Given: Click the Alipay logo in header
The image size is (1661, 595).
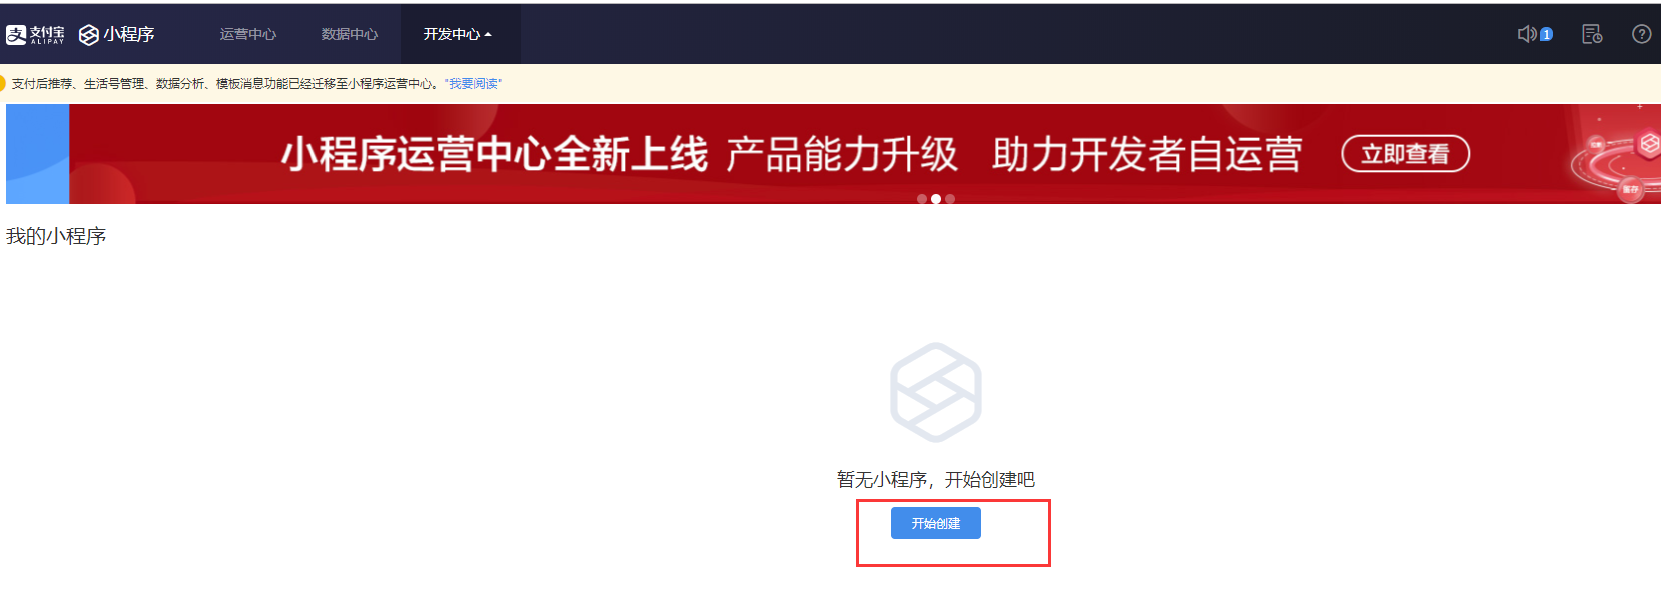Looking at the screenshot, I should click(x=35, y=35).
